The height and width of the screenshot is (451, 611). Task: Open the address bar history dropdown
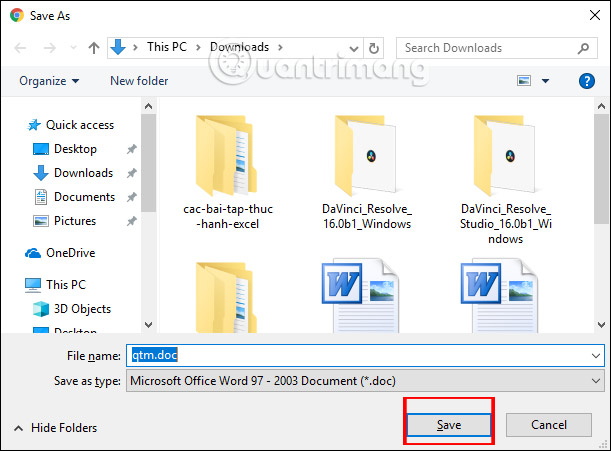(x=353, y=48)
